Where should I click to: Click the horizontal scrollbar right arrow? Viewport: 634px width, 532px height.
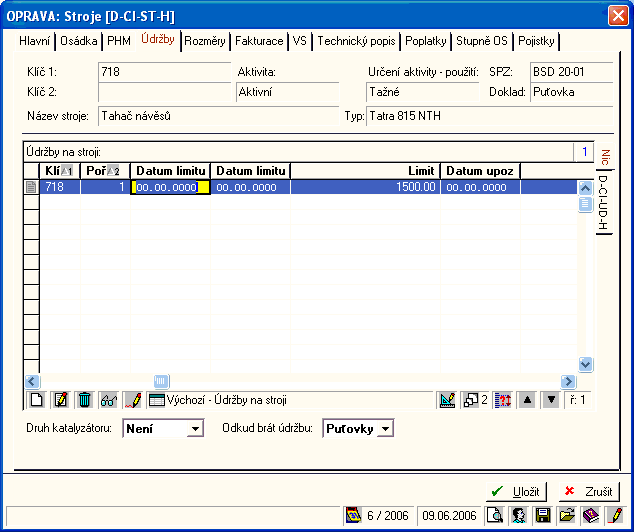click(568, 381)
